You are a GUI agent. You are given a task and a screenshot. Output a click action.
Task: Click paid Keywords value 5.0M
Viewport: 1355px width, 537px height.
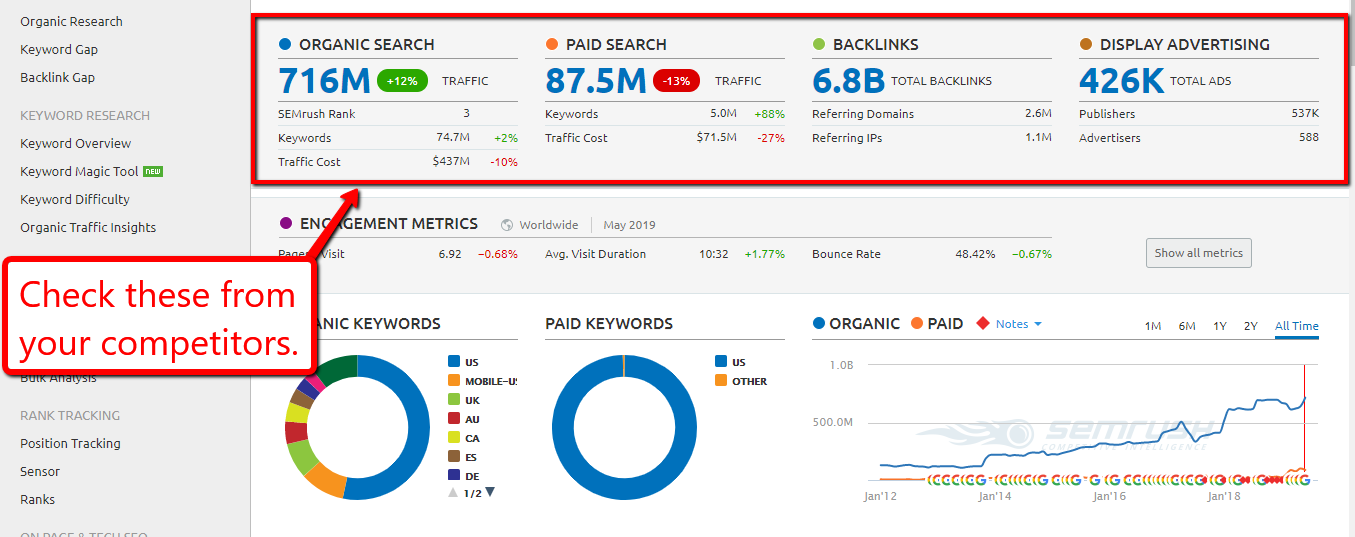[x=724, y=114]
